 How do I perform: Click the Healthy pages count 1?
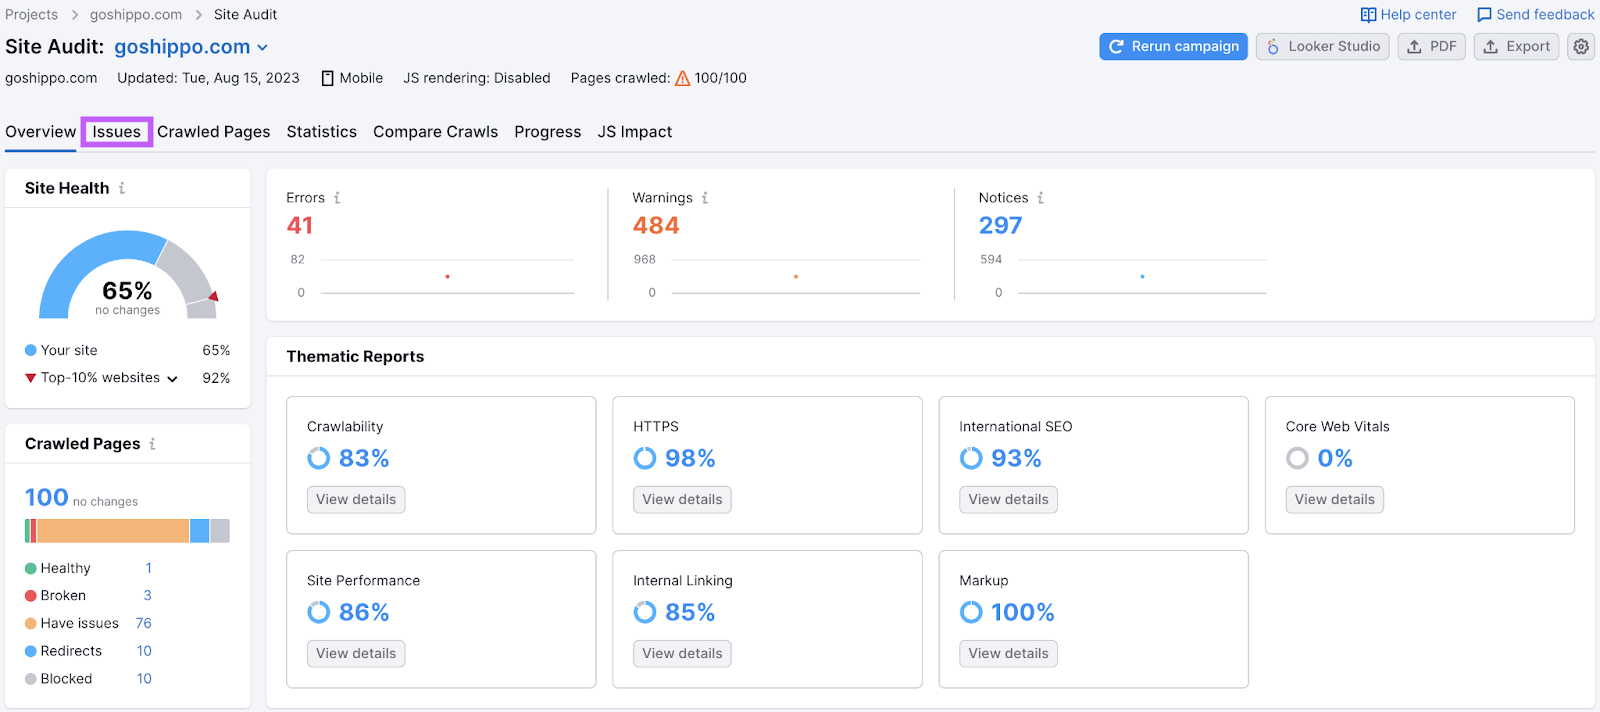[149, 568]
